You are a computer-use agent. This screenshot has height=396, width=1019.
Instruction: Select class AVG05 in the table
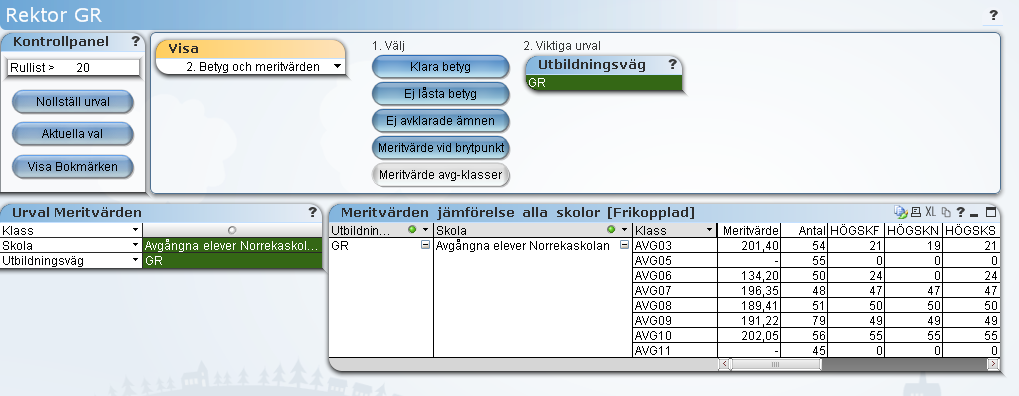pos(675,260)
